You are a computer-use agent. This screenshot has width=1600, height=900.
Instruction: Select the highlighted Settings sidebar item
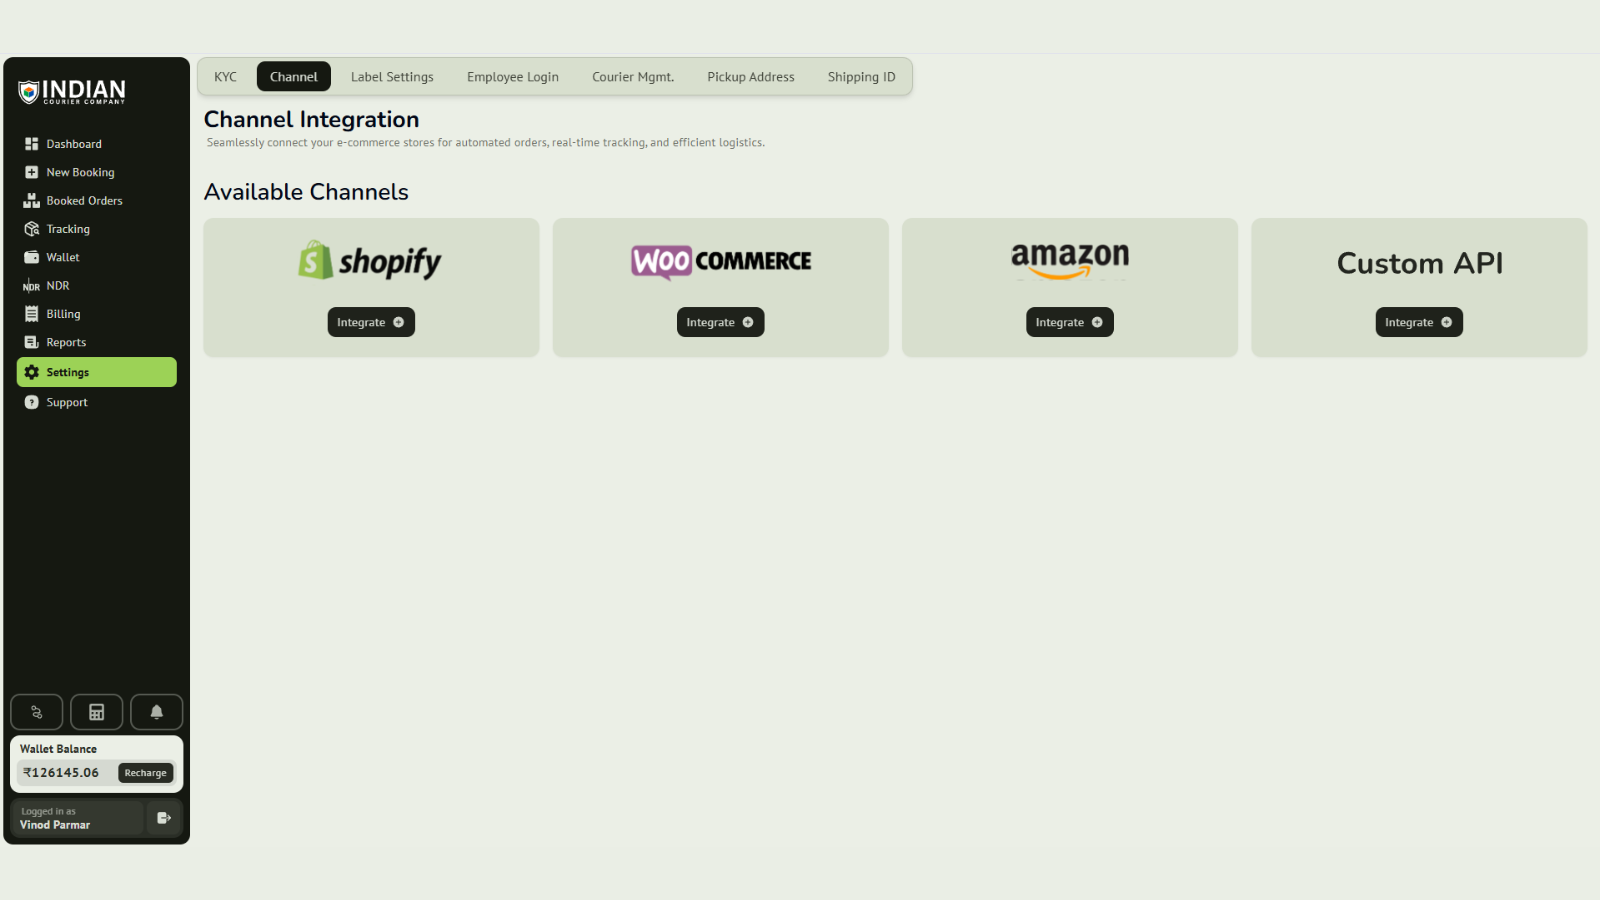point(96,372)
